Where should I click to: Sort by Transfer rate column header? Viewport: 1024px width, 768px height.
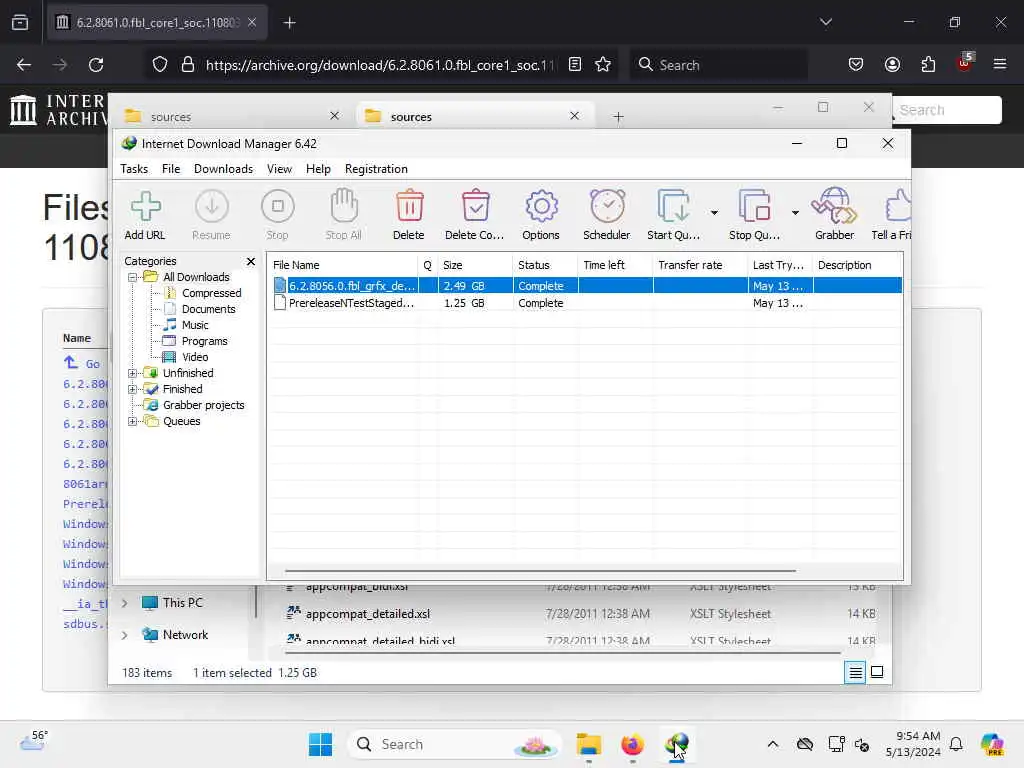[x=700, y=265]
